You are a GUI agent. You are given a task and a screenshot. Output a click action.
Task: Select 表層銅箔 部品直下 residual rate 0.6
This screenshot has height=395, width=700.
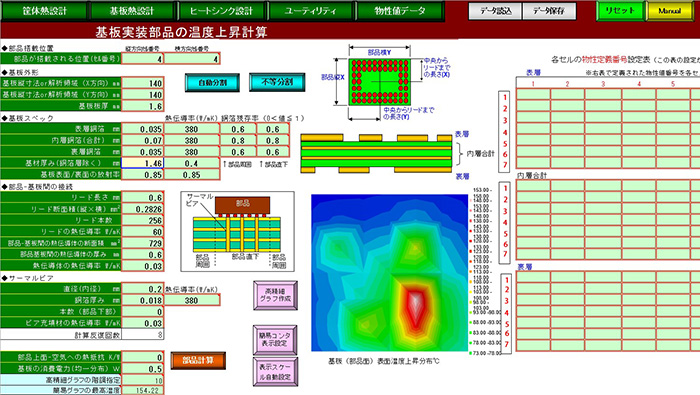(273, 129)
